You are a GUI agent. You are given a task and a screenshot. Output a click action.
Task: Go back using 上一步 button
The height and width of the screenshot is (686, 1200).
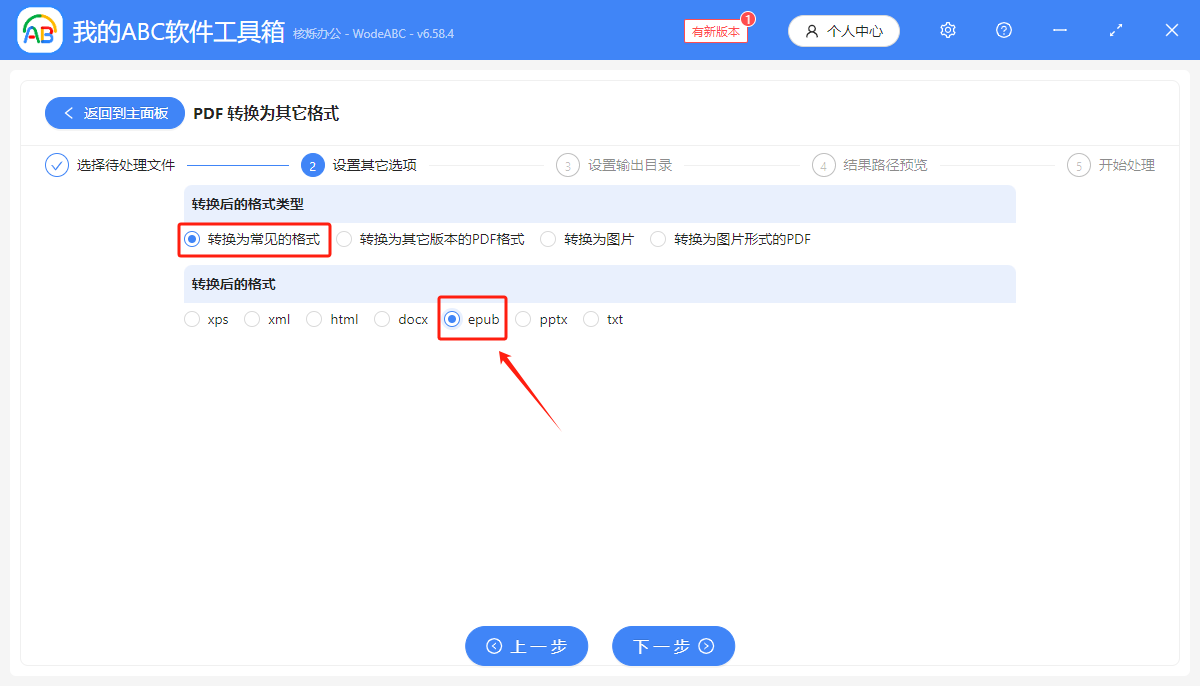pos(526,646)
